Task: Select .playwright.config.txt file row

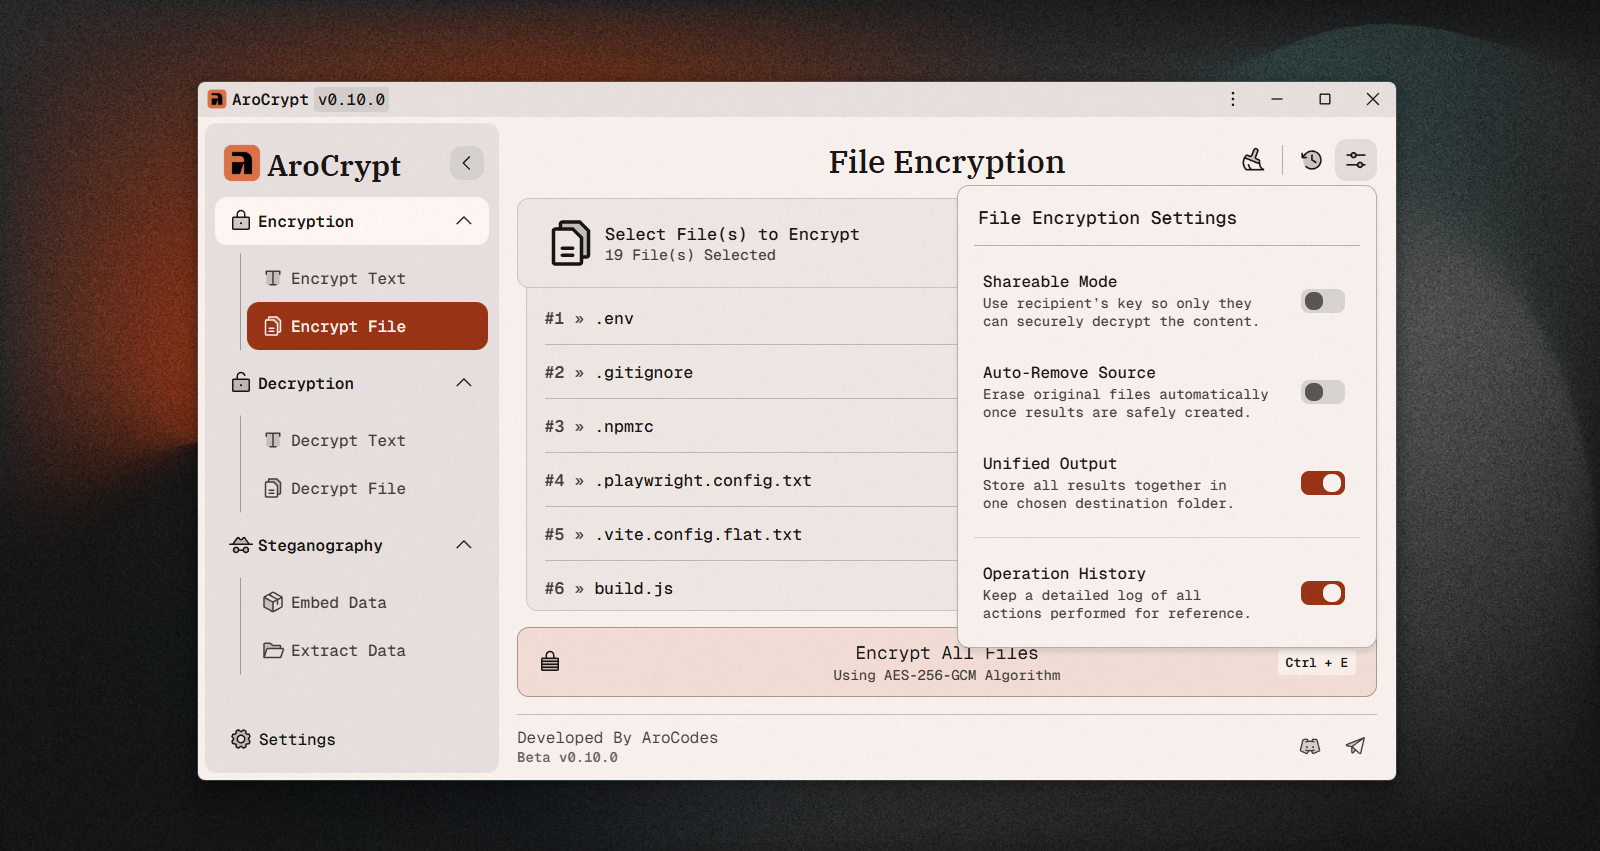Action: pos(742,480)
